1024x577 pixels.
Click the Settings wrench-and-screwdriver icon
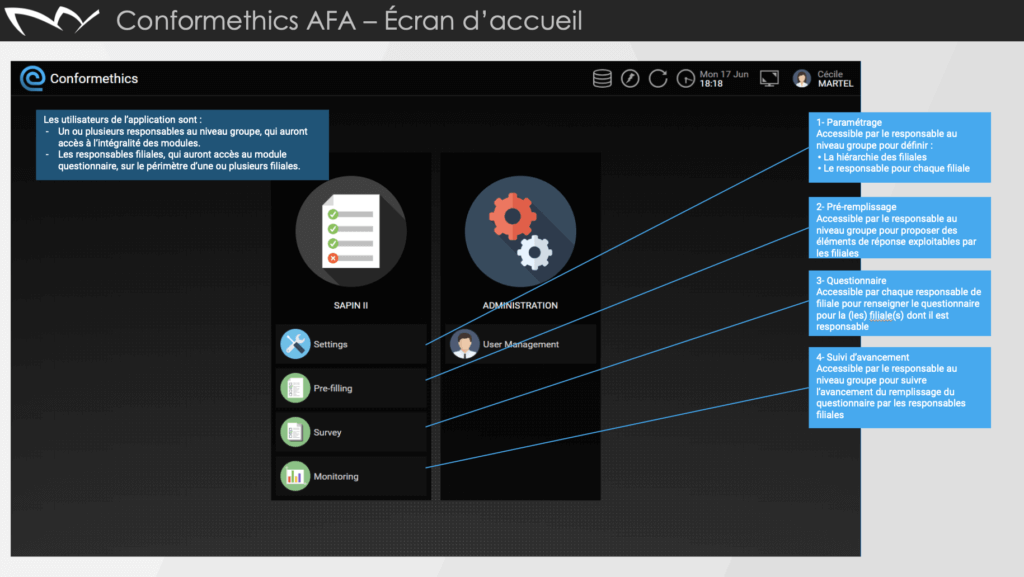click(295, 344)
